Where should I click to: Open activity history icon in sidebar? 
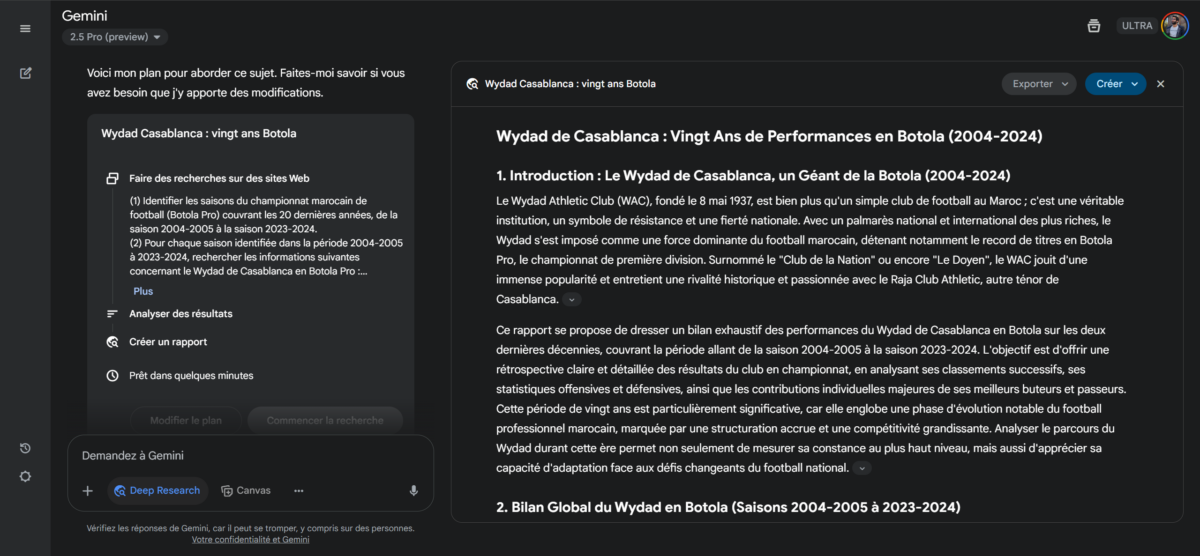25,448
